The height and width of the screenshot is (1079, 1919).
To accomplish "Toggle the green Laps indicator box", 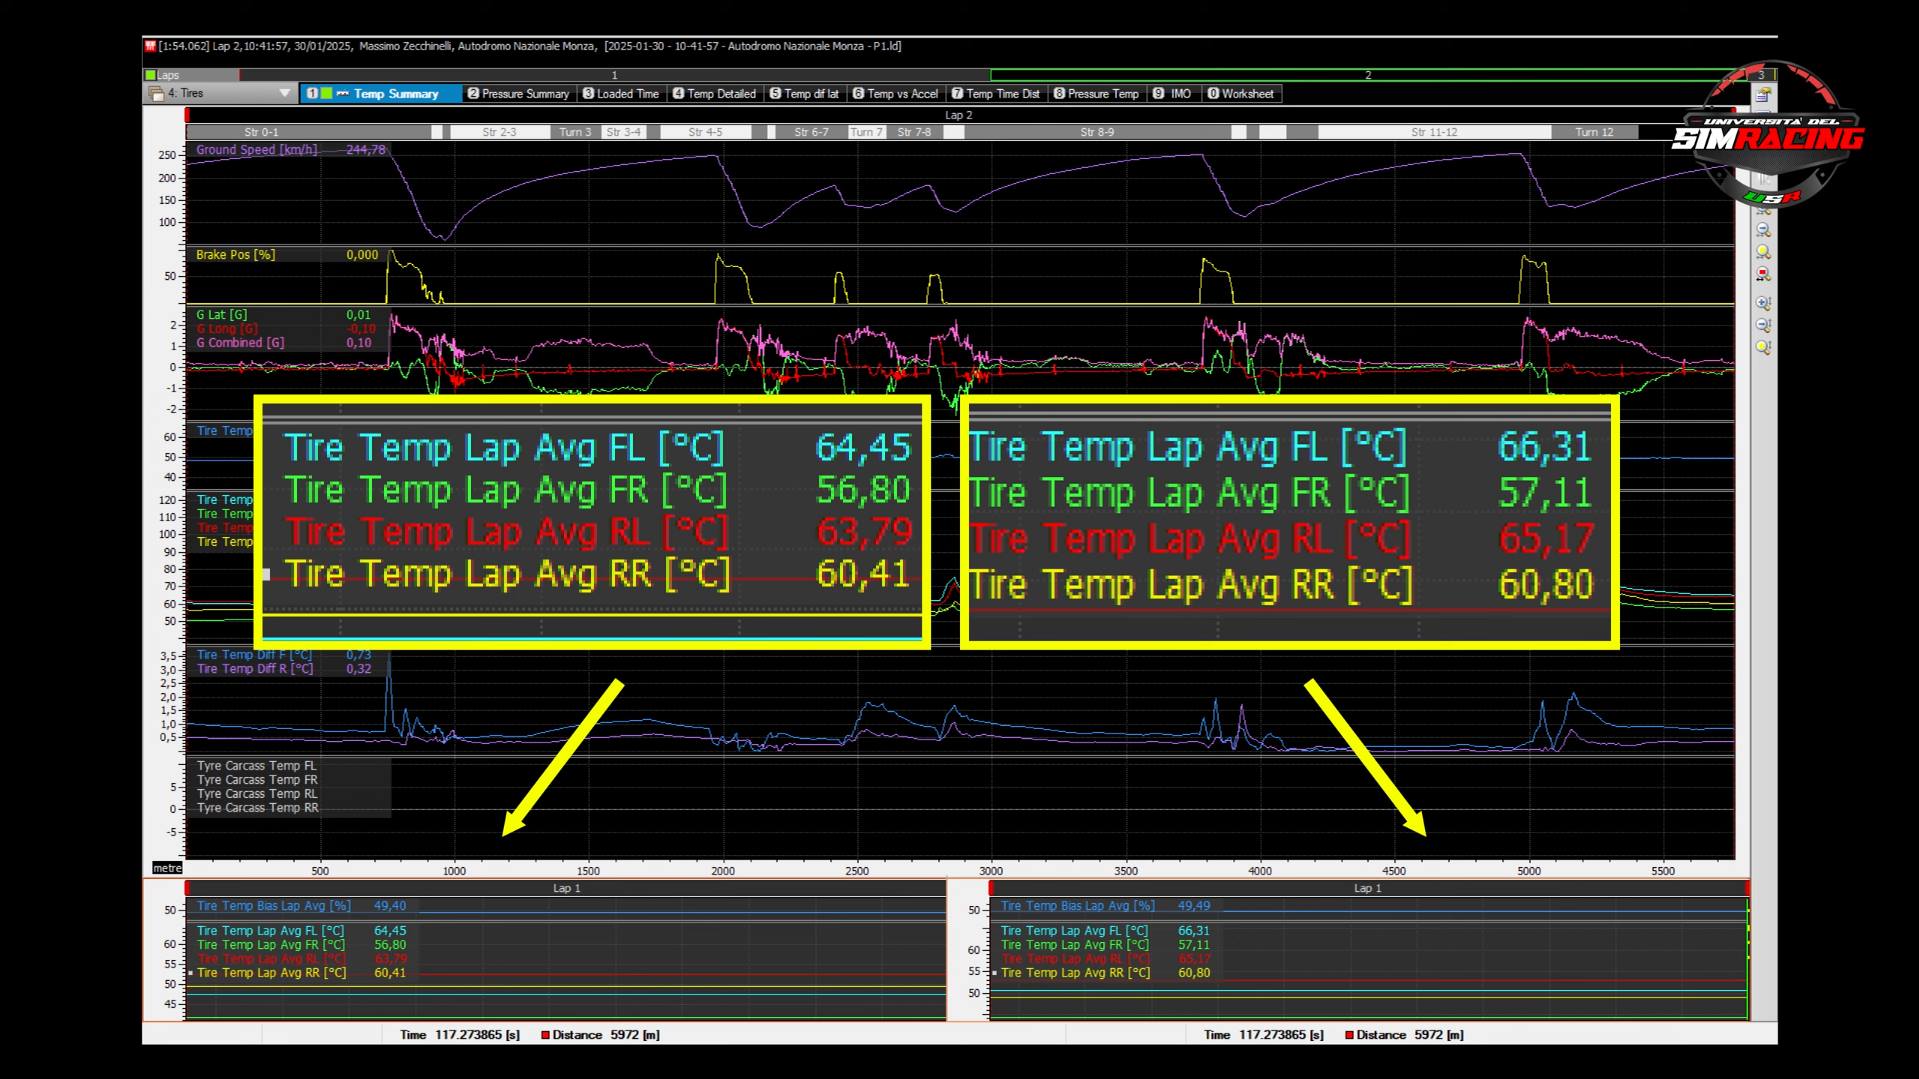I will coord(151,75).
